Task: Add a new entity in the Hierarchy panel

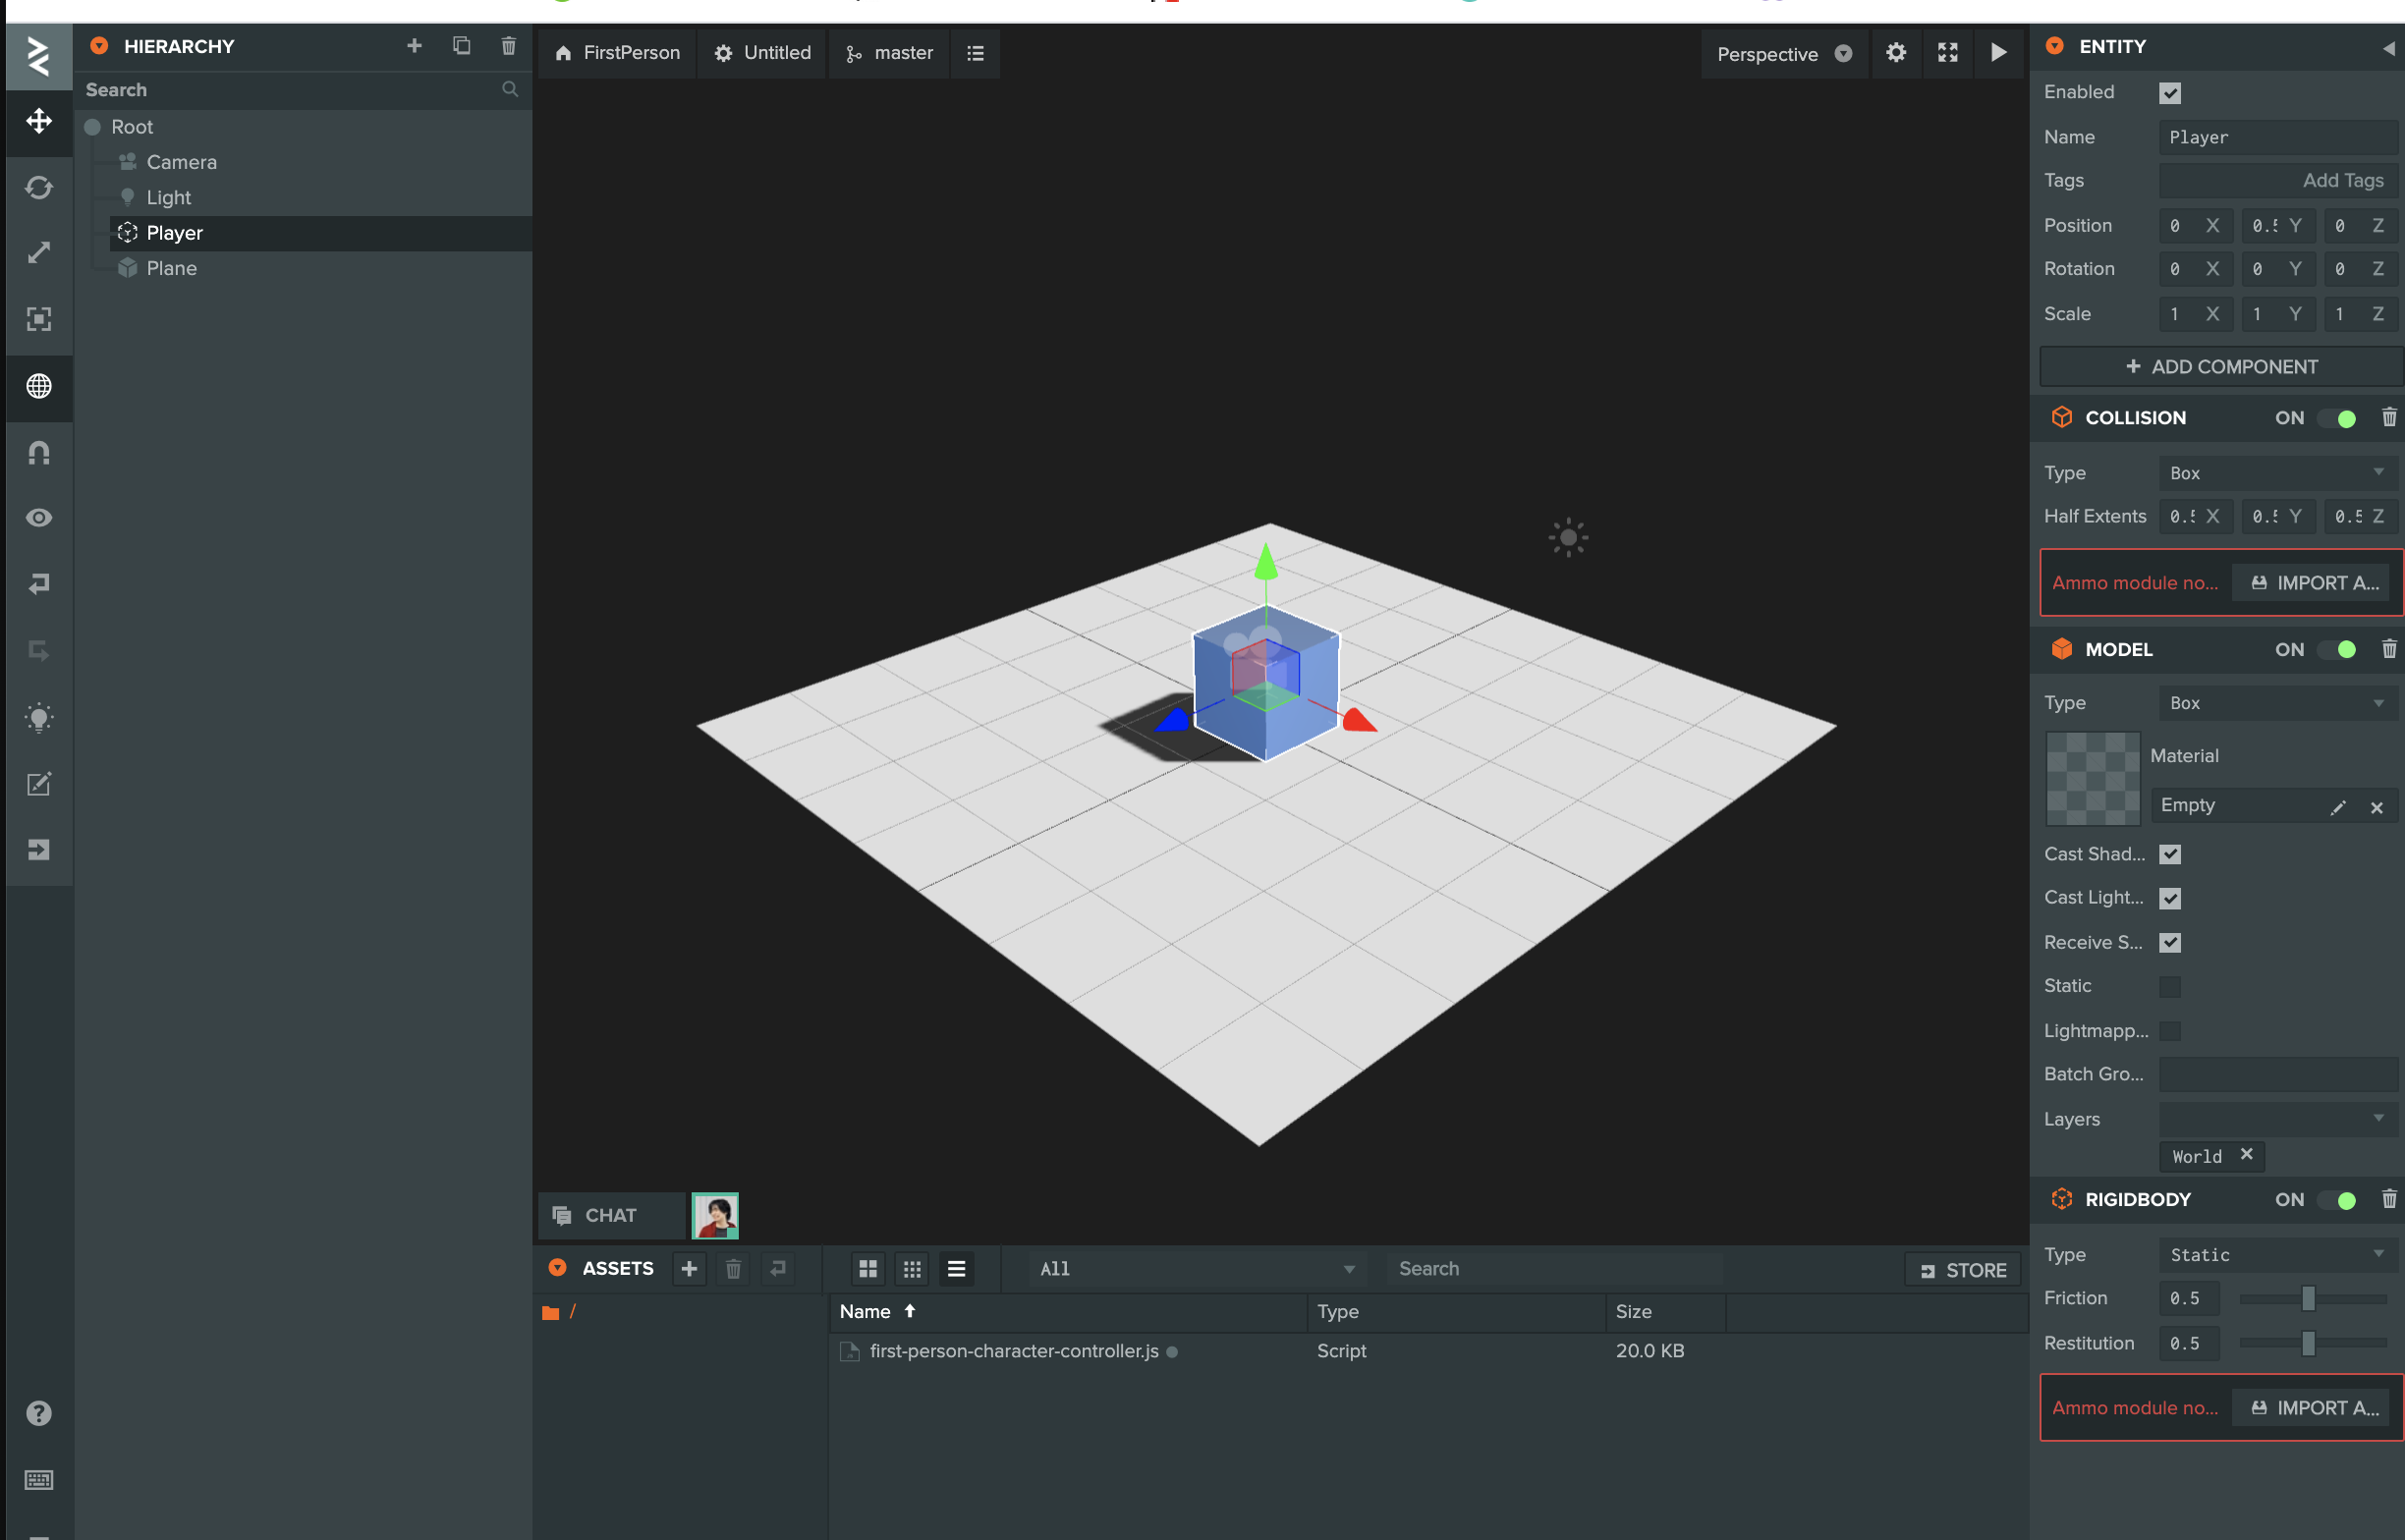Action: coord(414,46)
